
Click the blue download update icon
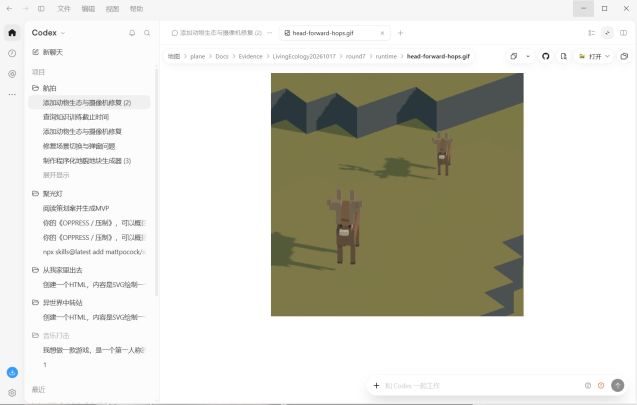pos(12,372)
